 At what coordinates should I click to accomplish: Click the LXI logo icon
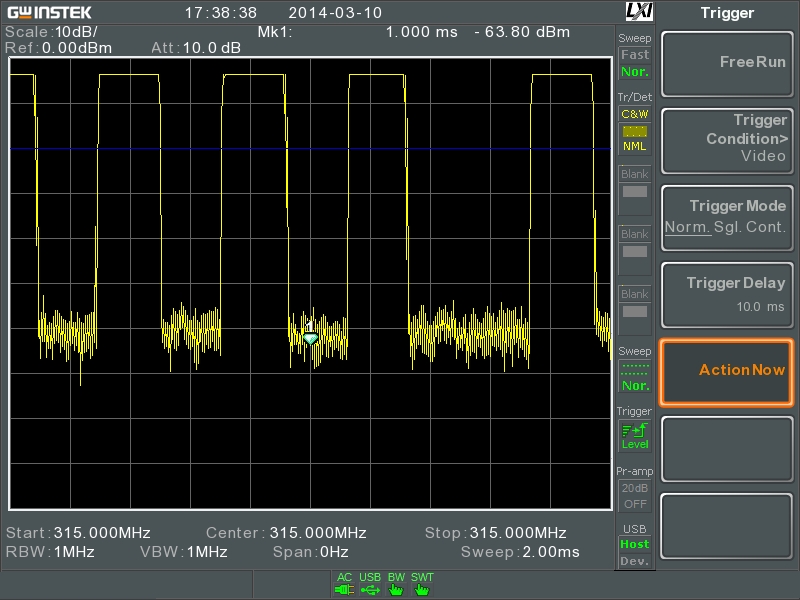[x=639, y=11]
